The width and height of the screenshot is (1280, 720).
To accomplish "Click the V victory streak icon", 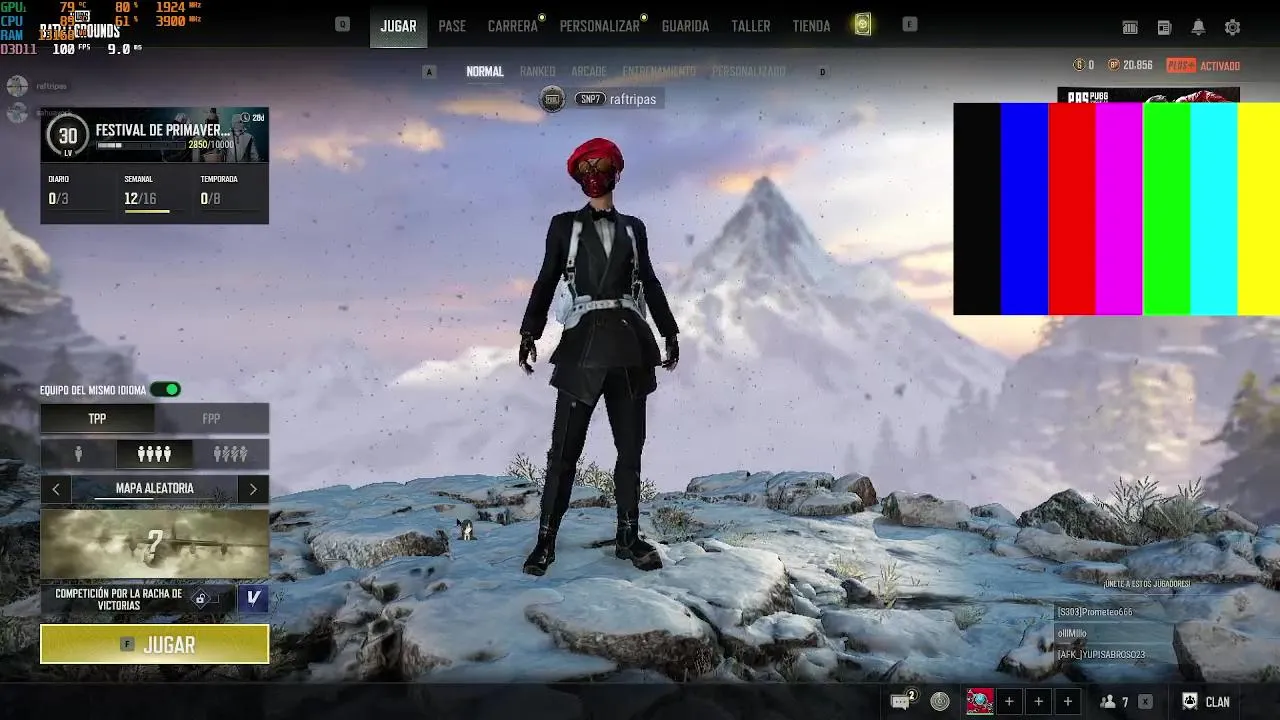I will 253,598.
